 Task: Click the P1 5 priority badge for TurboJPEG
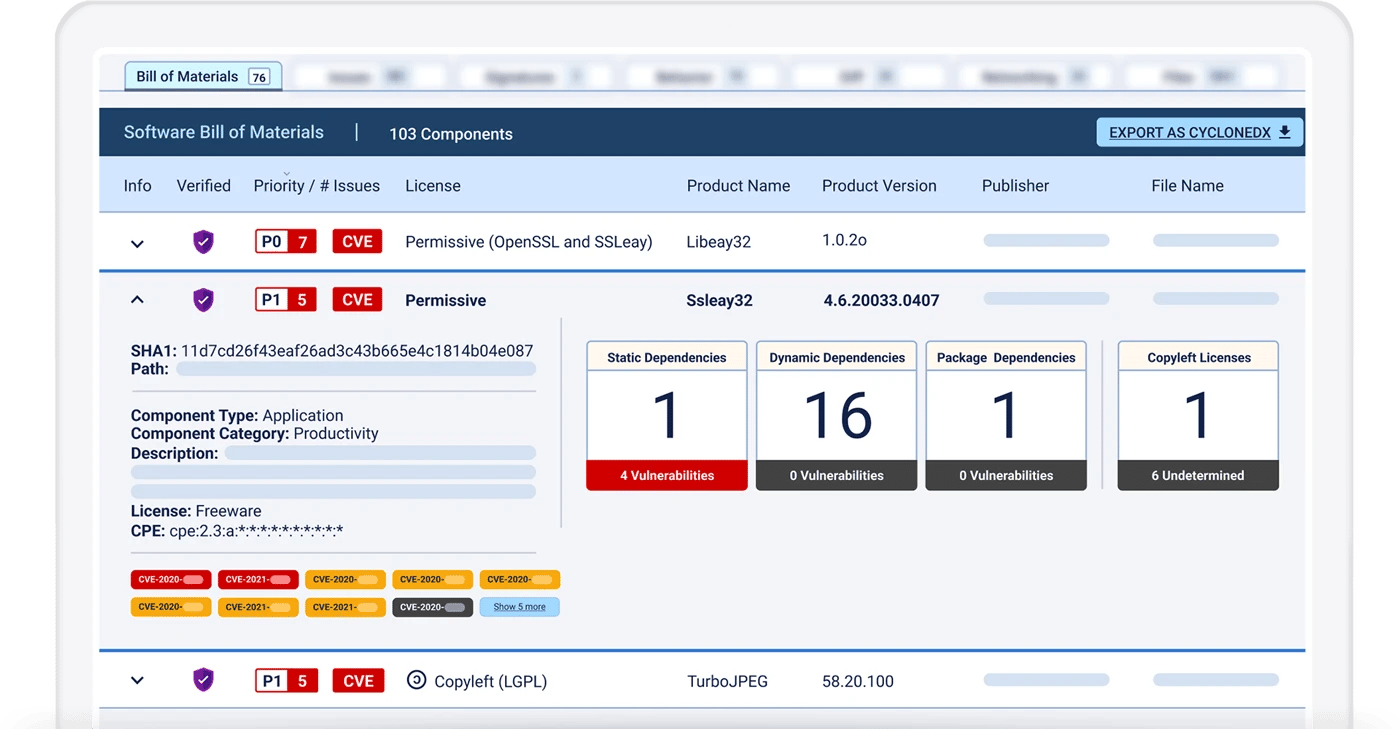click(x=286, y=681)
